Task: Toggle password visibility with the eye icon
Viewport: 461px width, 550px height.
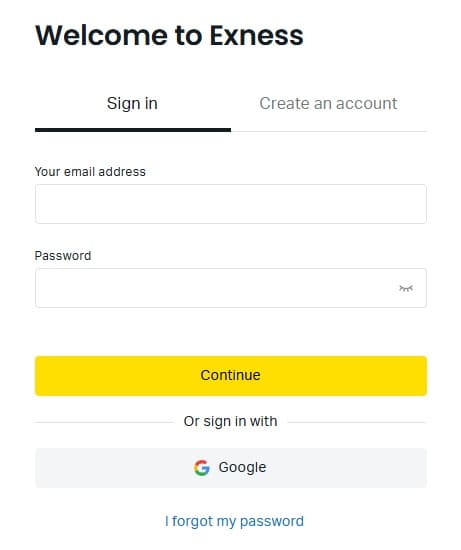Action: pyautogui.click(x=406, y=288)
